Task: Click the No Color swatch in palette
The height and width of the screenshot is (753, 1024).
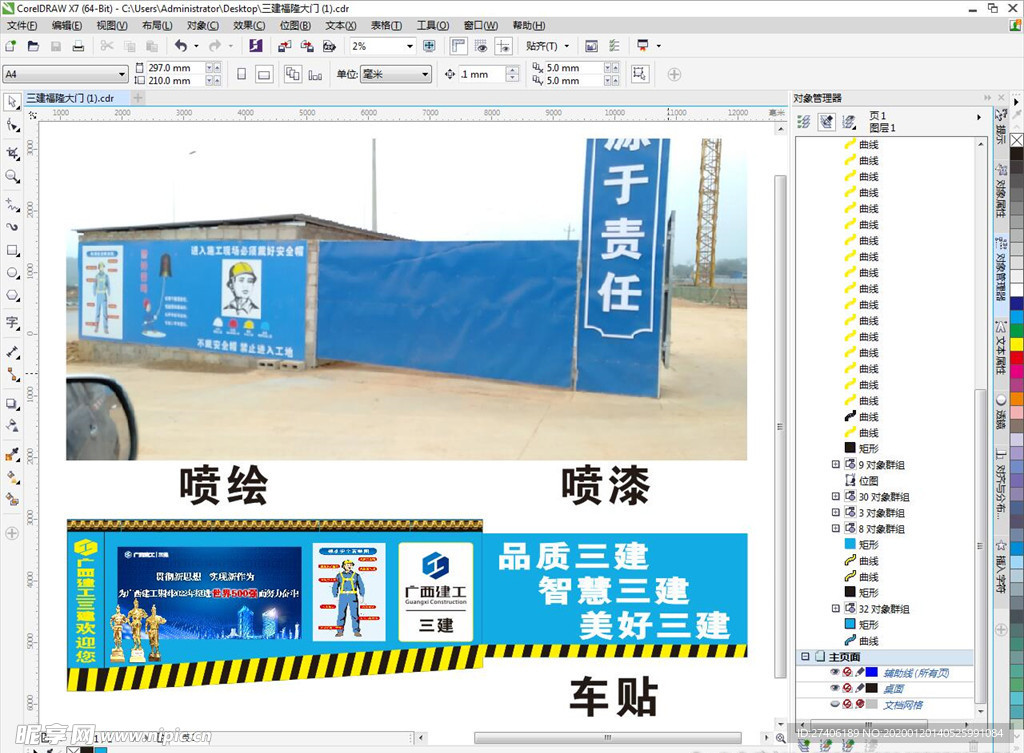Action: [x=1017, y=140]
